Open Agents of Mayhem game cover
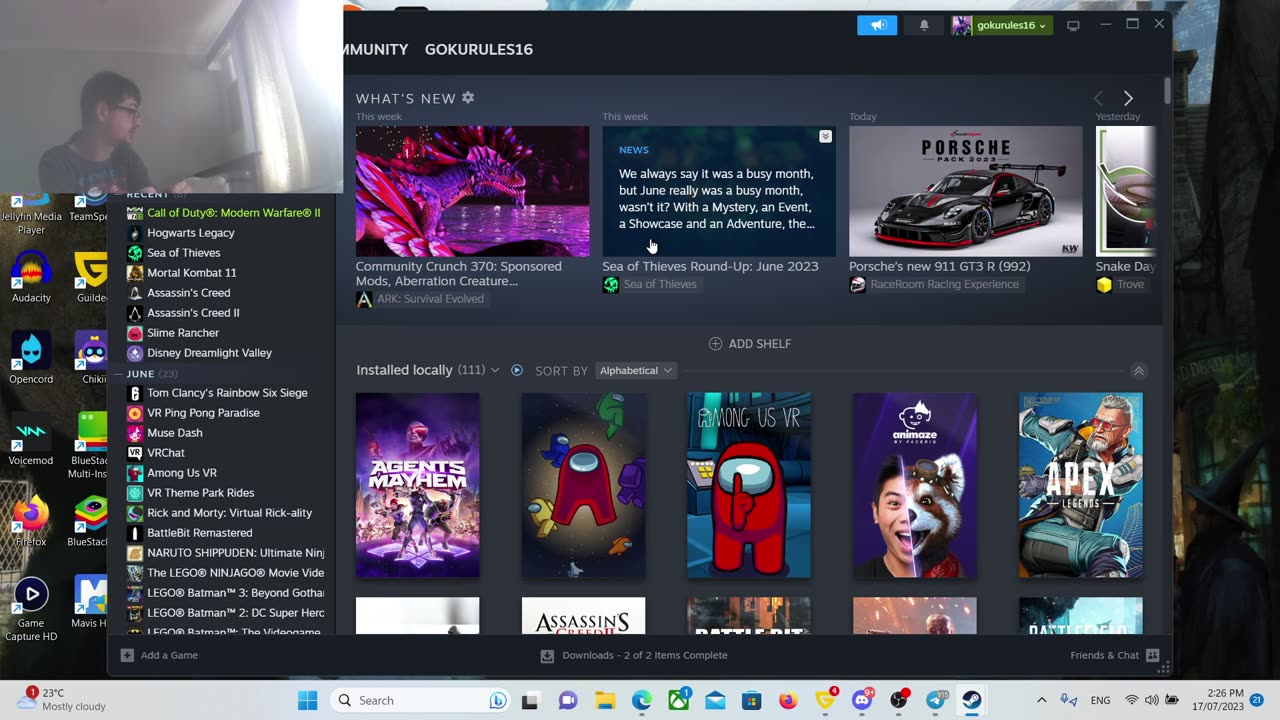Screen dimensions: 1280x720 (x=418, y=485)
